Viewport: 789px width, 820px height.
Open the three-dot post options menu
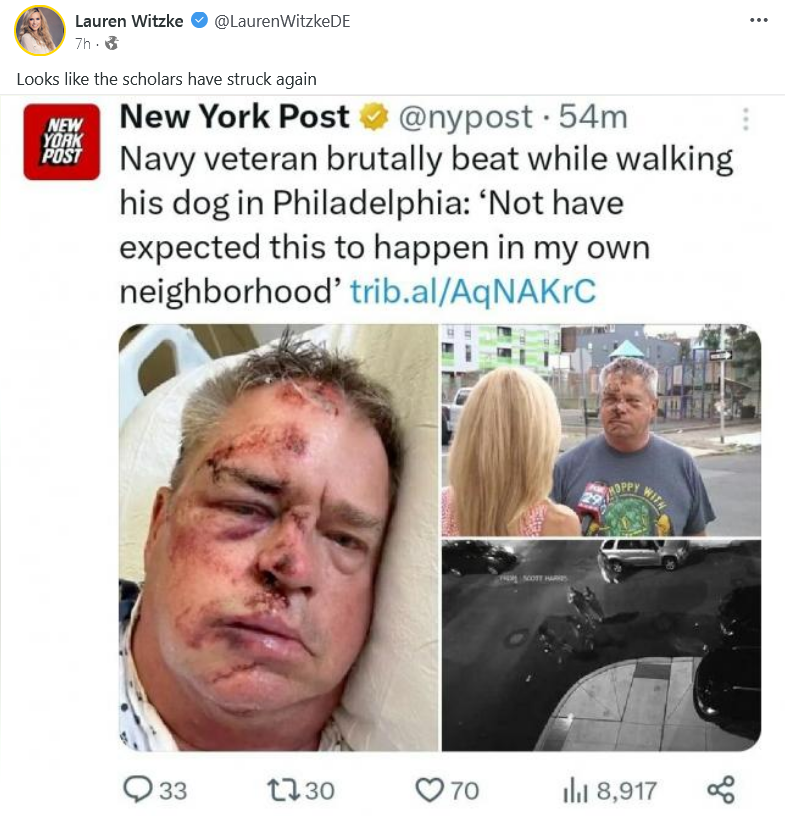coord(758,20)
